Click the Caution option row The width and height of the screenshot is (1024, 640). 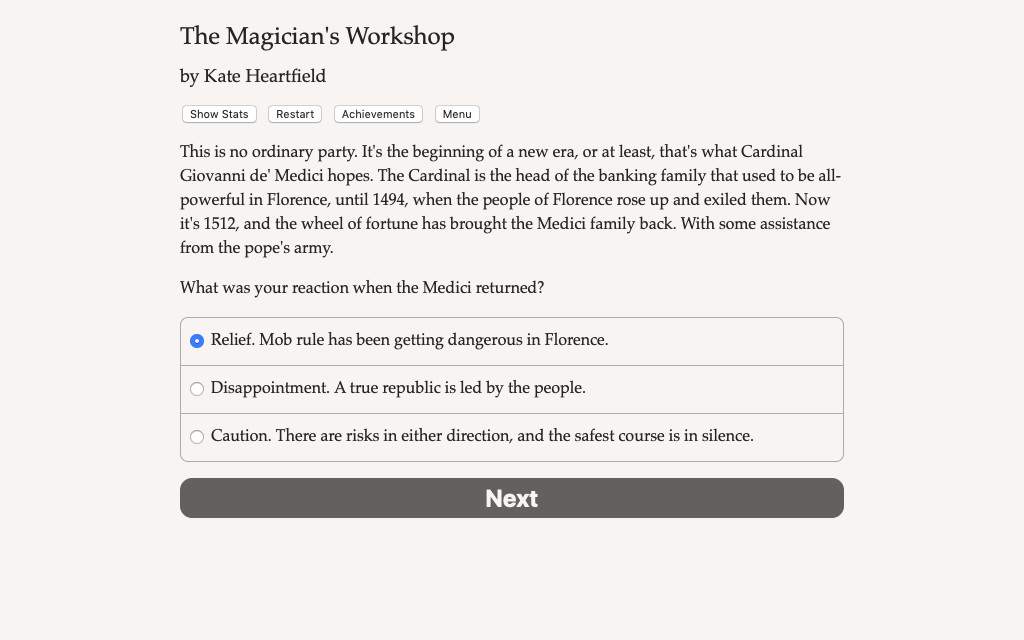pyautogui.click(x=511, y=437)
